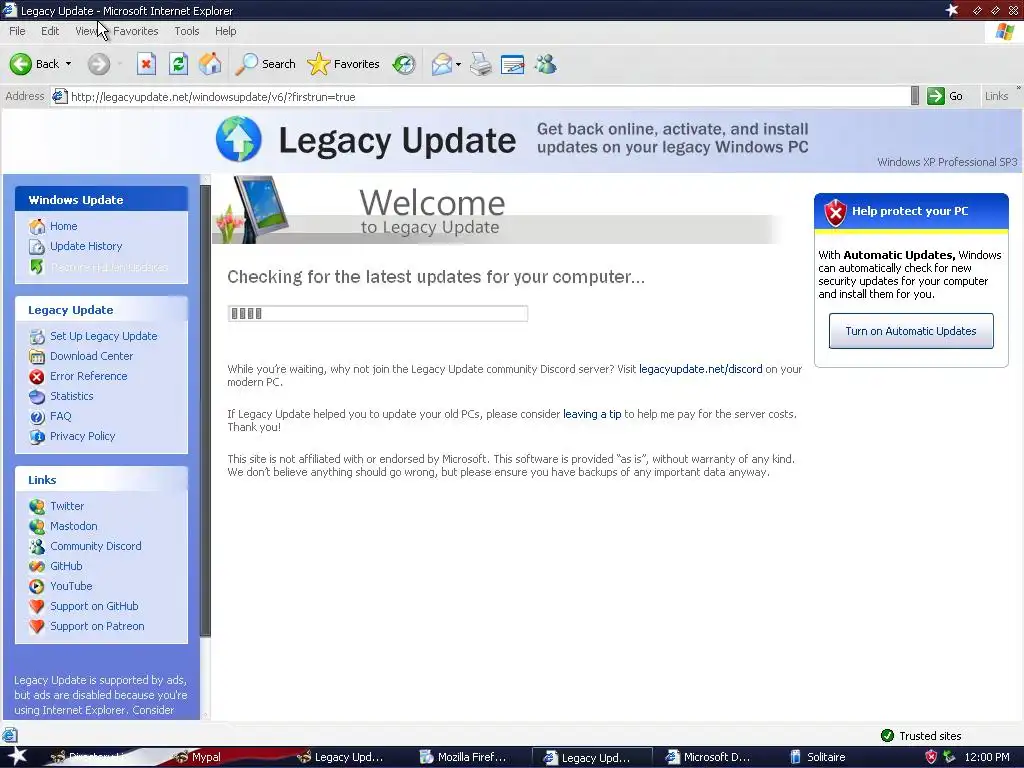Click the red shield security tray icon
This screenshot has width=1024, height=768.
[931, 758]
